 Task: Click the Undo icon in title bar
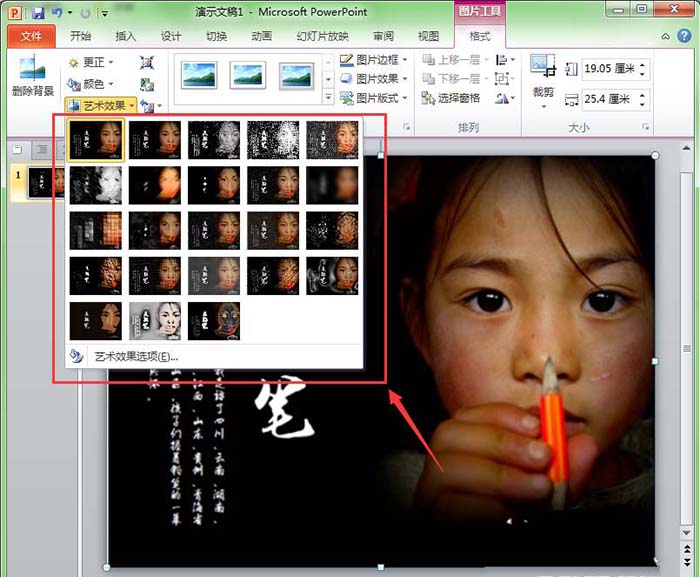click(x=57, y=13)
